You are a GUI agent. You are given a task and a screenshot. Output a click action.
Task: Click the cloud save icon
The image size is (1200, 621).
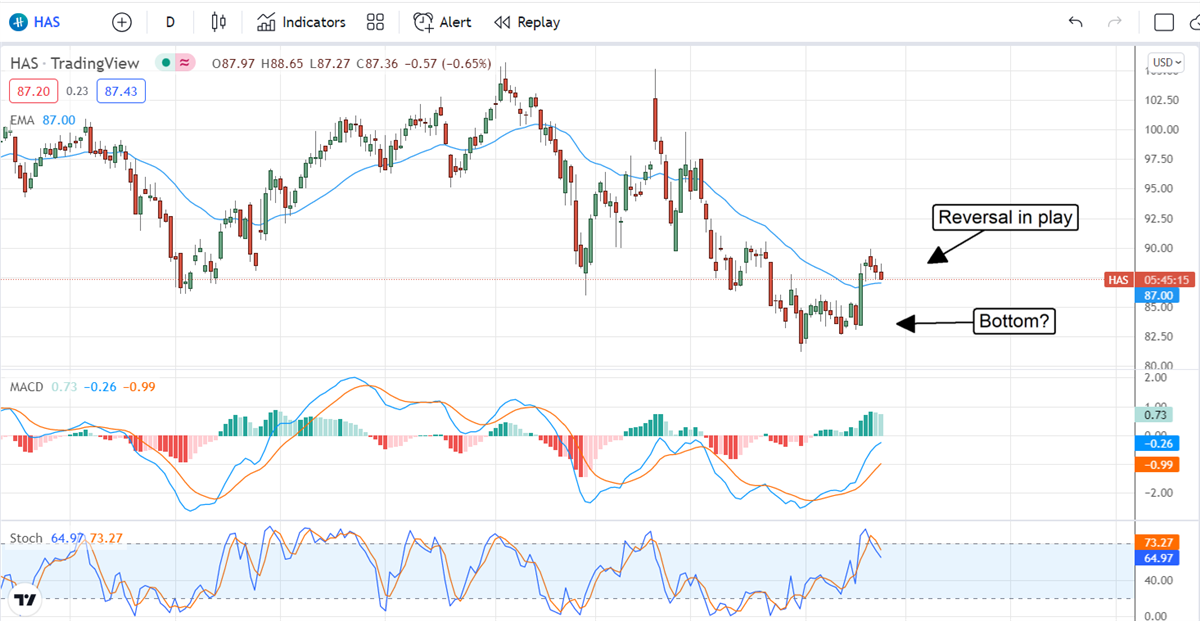click(1195, 22)
